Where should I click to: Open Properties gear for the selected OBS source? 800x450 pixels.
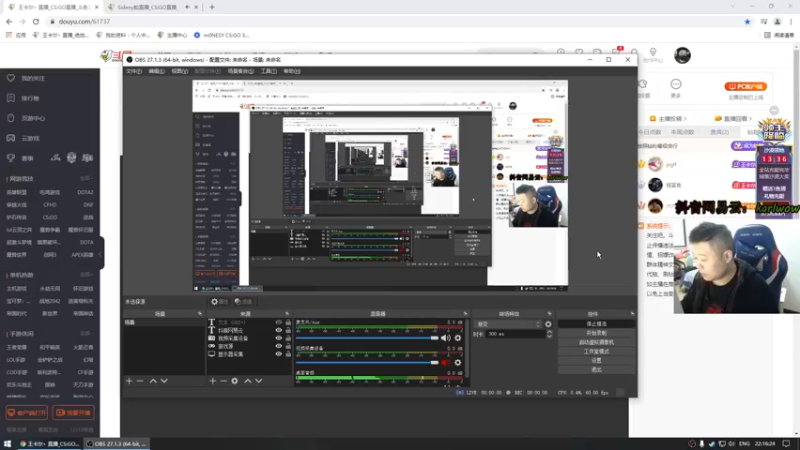(x=220, y=302)
